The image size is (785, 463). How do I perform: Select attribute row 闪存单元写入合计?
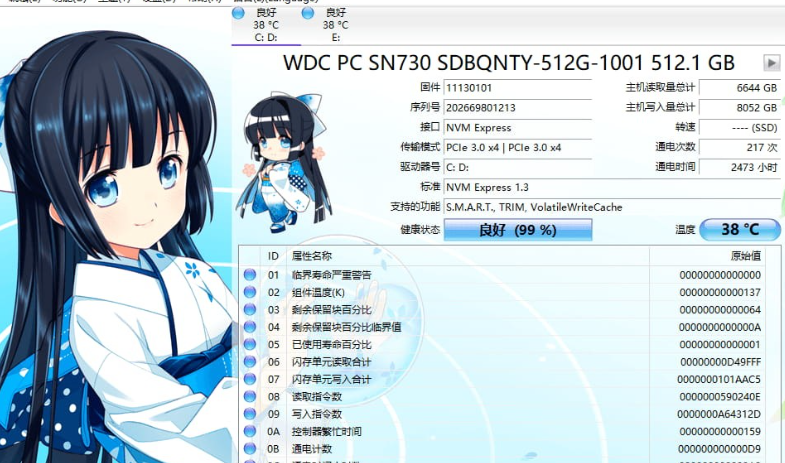tap(502, 379)
